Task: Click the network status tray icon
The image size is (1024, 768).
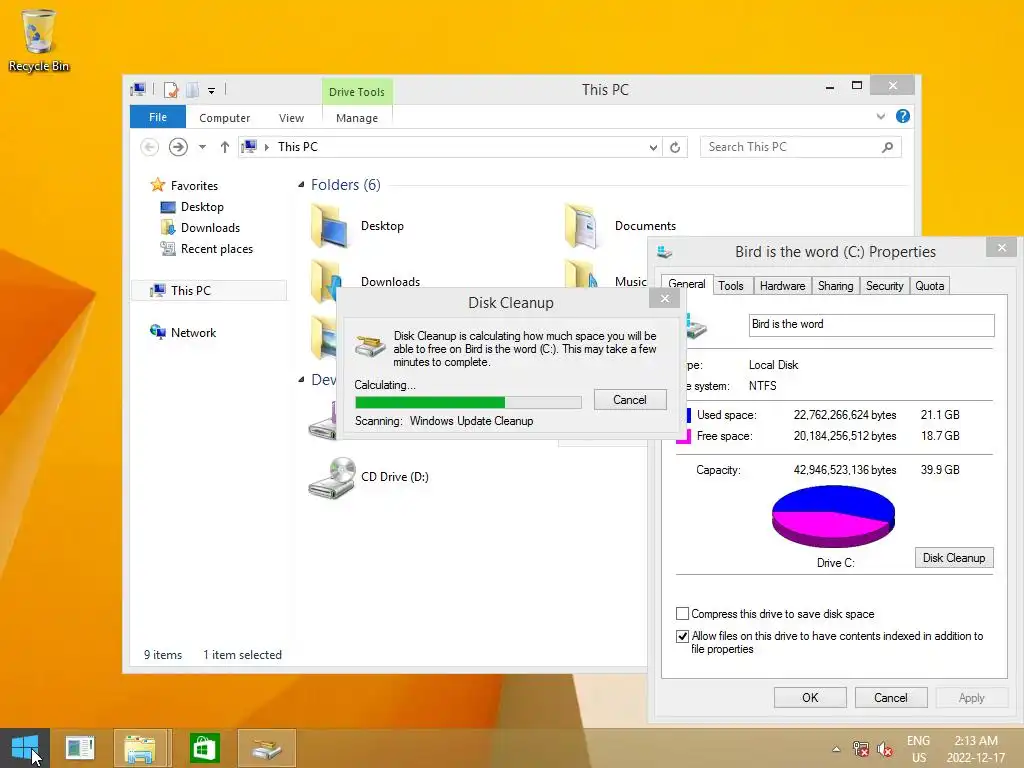Action: tap(861, 749)
